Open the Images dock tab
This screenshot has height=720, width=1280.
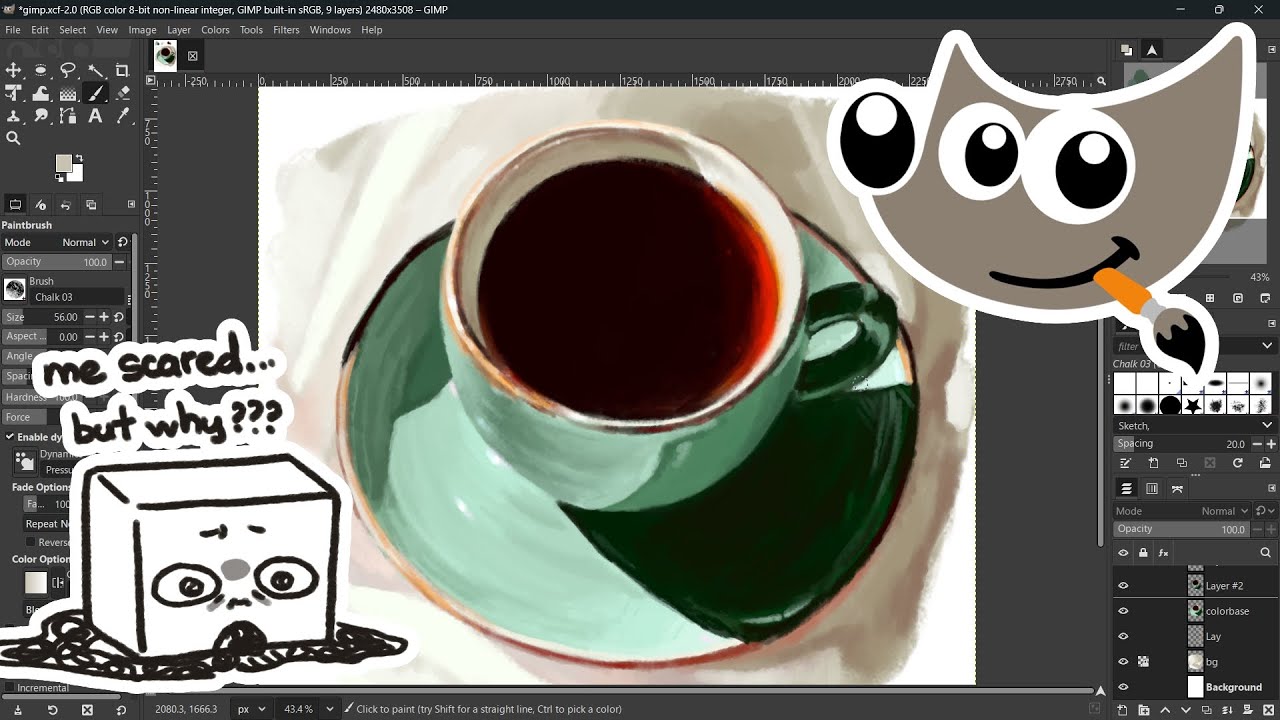[x=91, y=205]
